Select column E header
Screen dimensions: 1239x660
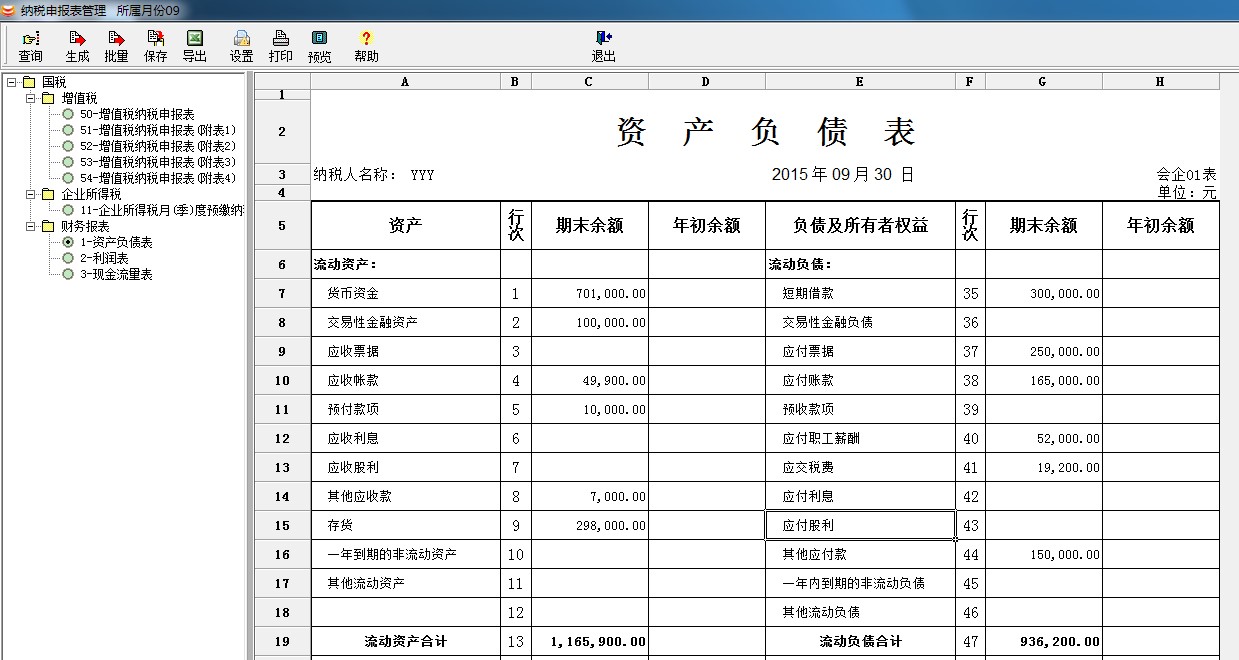click(860, 82)
